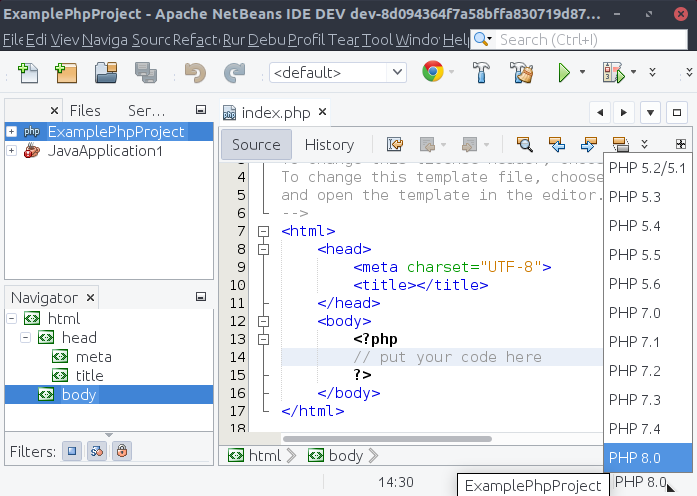Choose PHP 7.4 from version list
Image resolution: width=697 pixels, height=496 pixels.
coord(648,428)
